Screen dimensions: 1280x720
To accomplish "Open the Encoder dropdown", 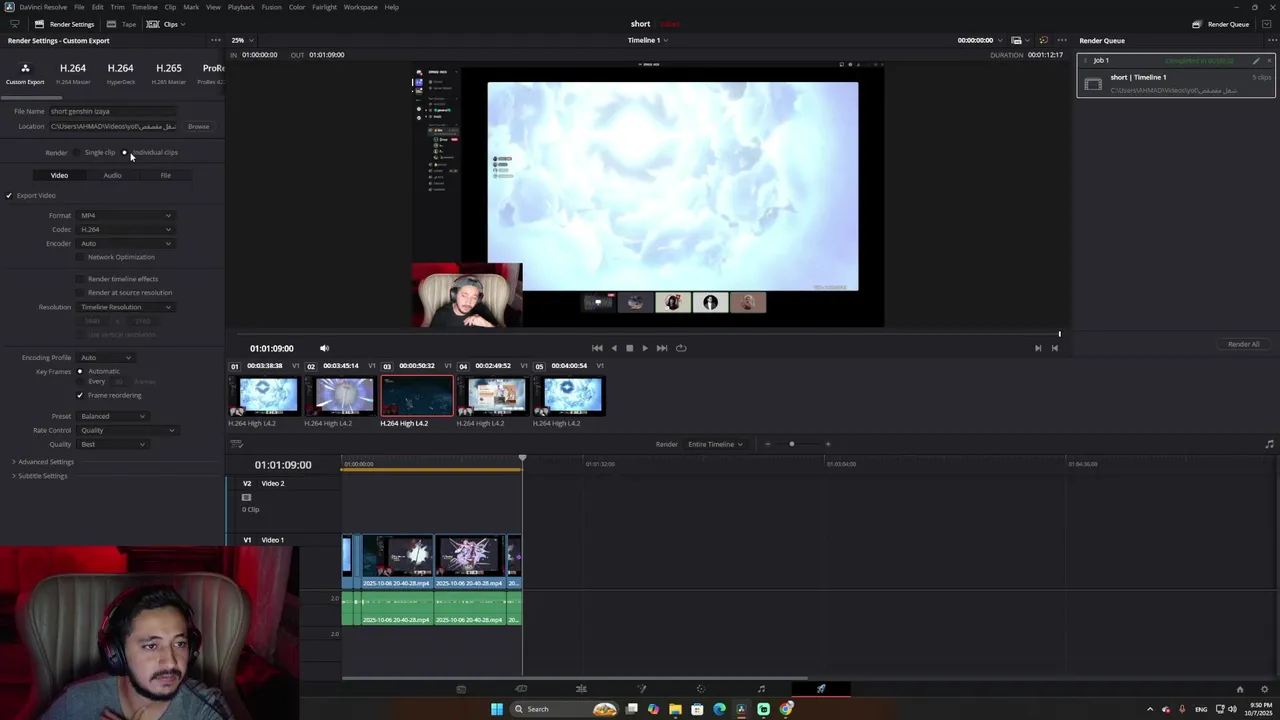I will [x=125, y=243].
